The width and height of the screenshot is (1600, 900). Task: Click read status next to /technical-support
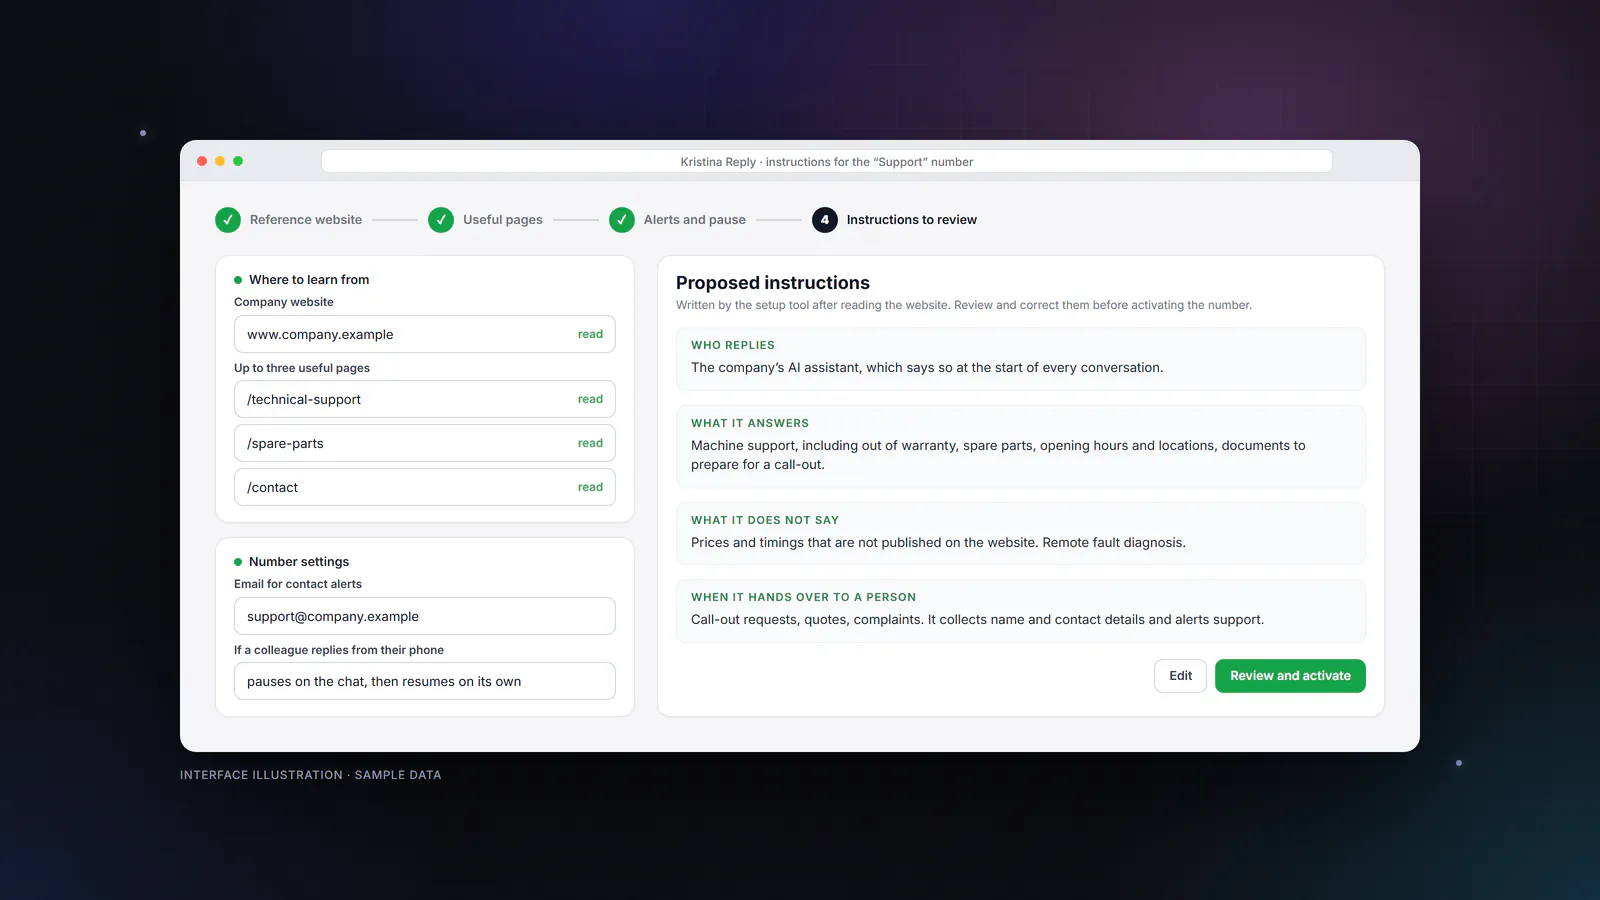point(590,399)
